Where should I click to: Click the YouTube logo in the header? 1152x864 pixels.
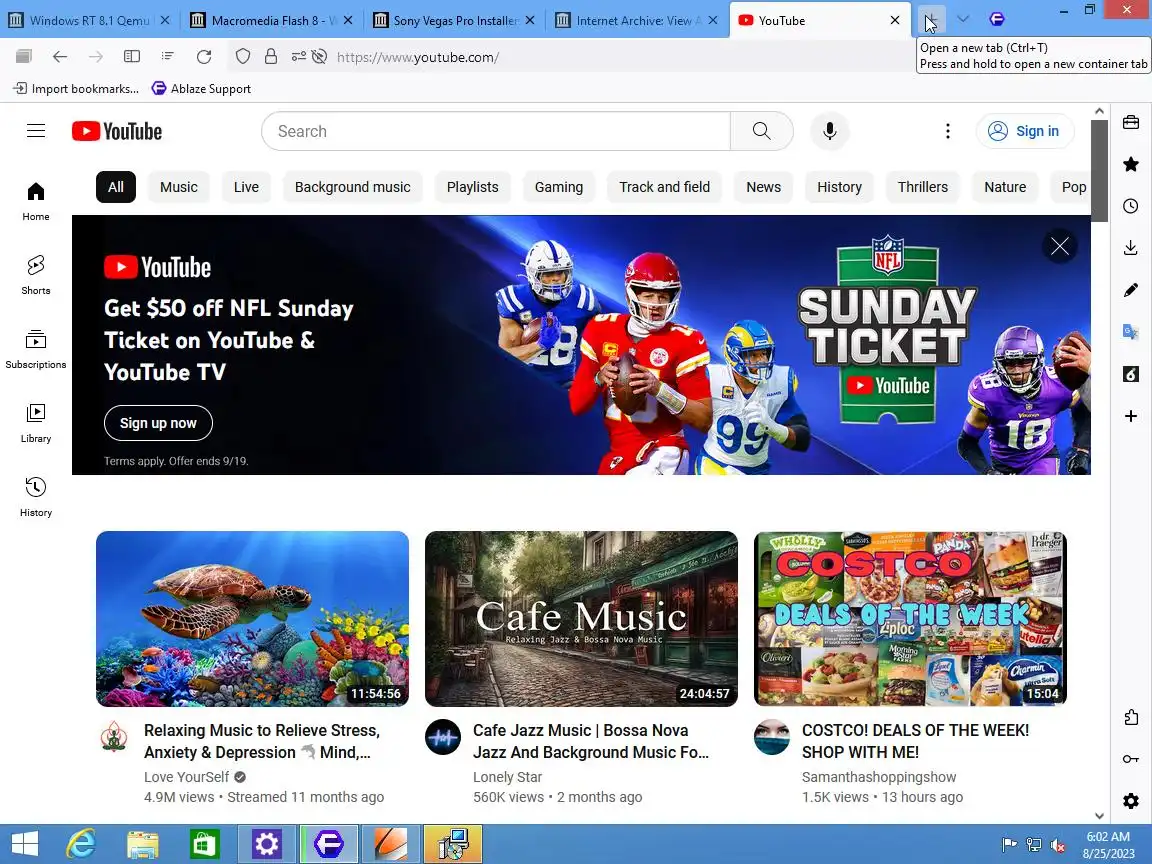(x=117, y=132)
